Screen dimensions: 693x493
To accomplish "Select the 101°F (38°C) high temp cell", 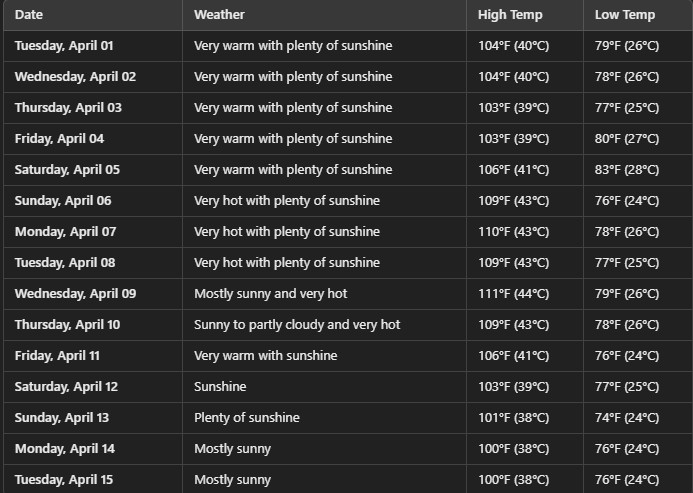I will point(513,418).
